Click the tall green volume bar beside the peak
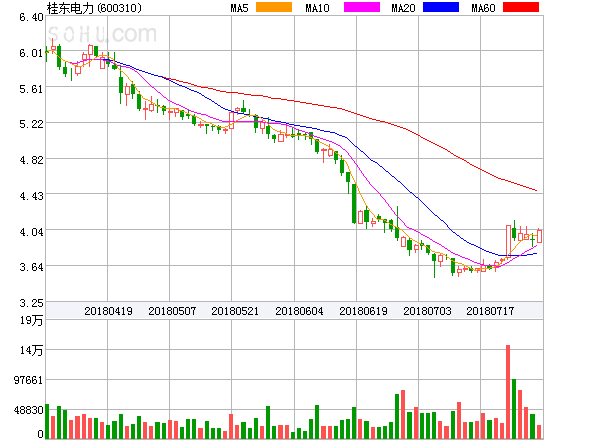Image resolution: width=600 pixels, height=440 pixels. tap(514, 409)
